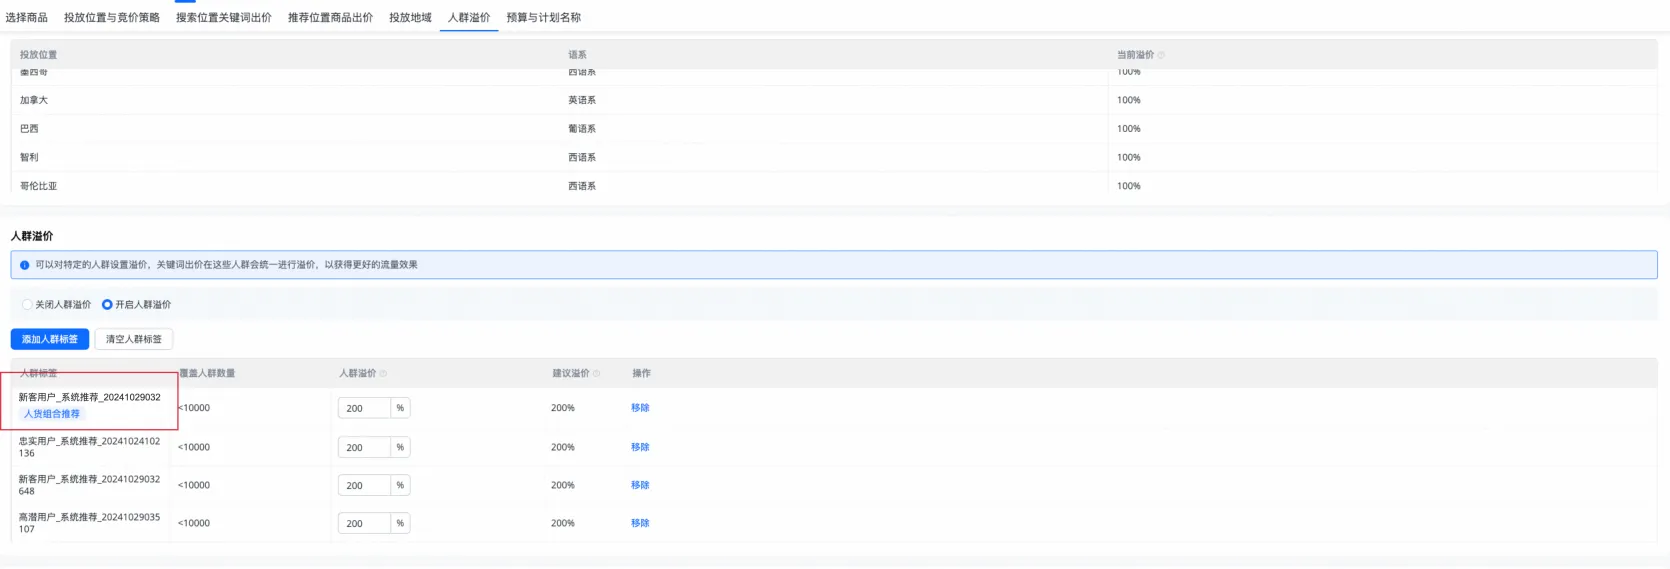Click help icon beside 当前溢价 column header

pos(1161,55)
